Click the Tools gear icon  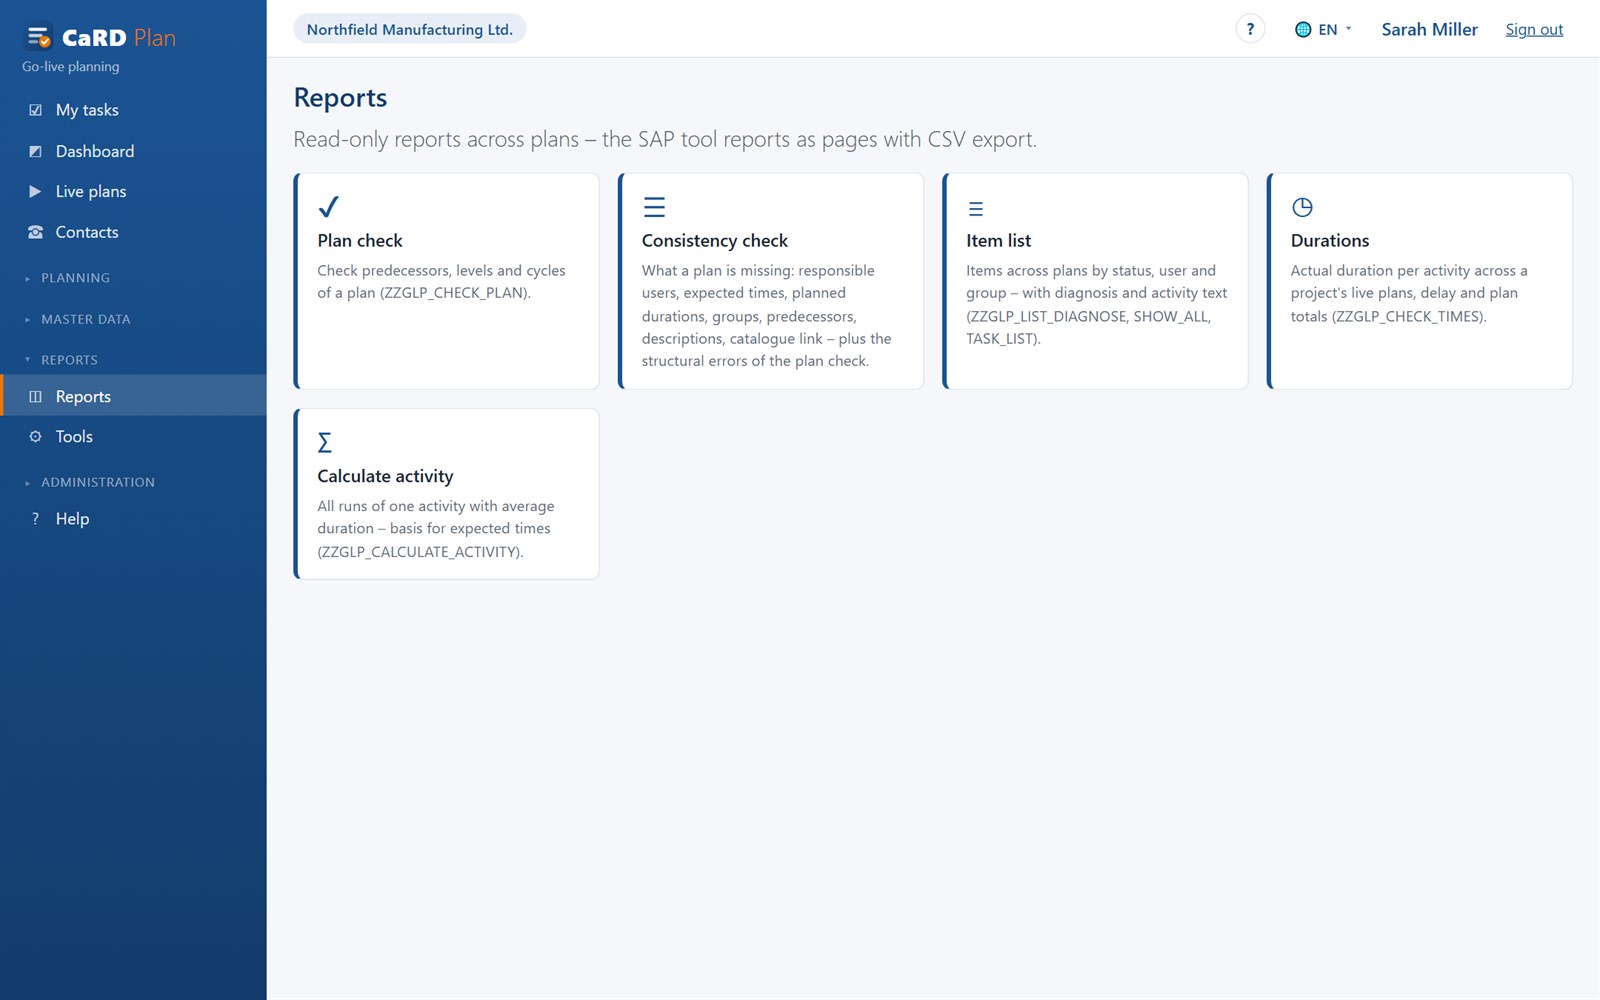35,436
